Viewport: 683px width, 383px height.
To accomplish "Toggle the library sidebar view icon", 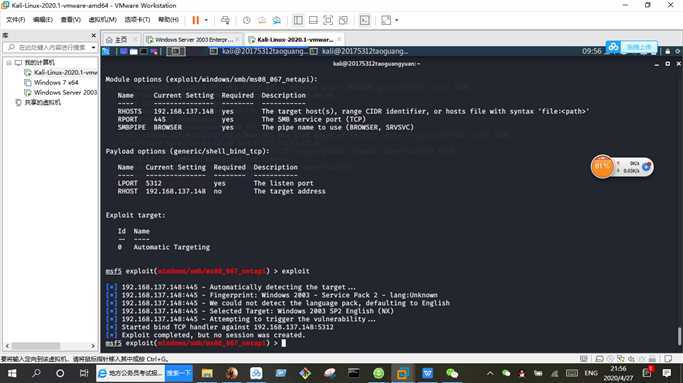I will pyautogui.click(x=298, y=20).
